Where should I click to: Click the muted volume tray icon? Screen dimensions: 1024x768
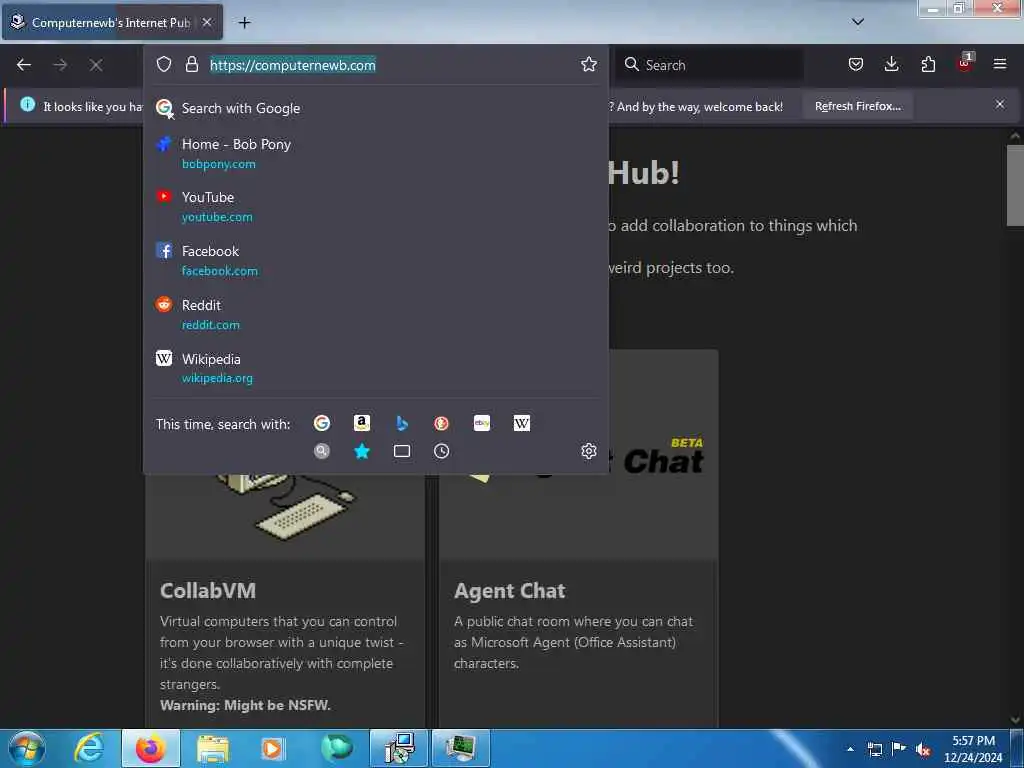[923, 749]
